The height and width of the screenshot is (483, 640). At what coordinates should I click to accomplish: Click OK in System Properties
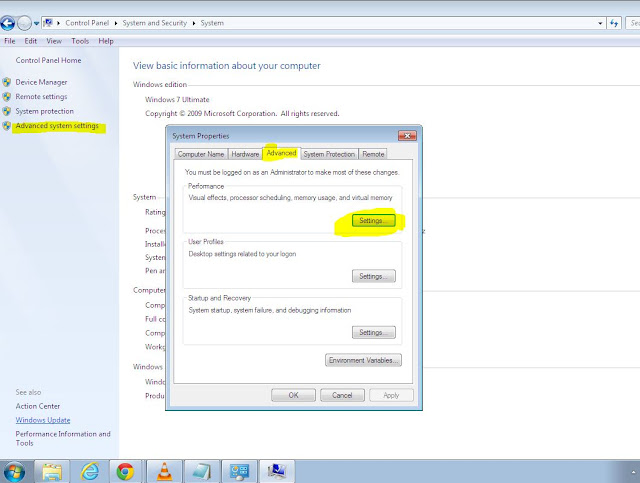[x=293, y=395]
